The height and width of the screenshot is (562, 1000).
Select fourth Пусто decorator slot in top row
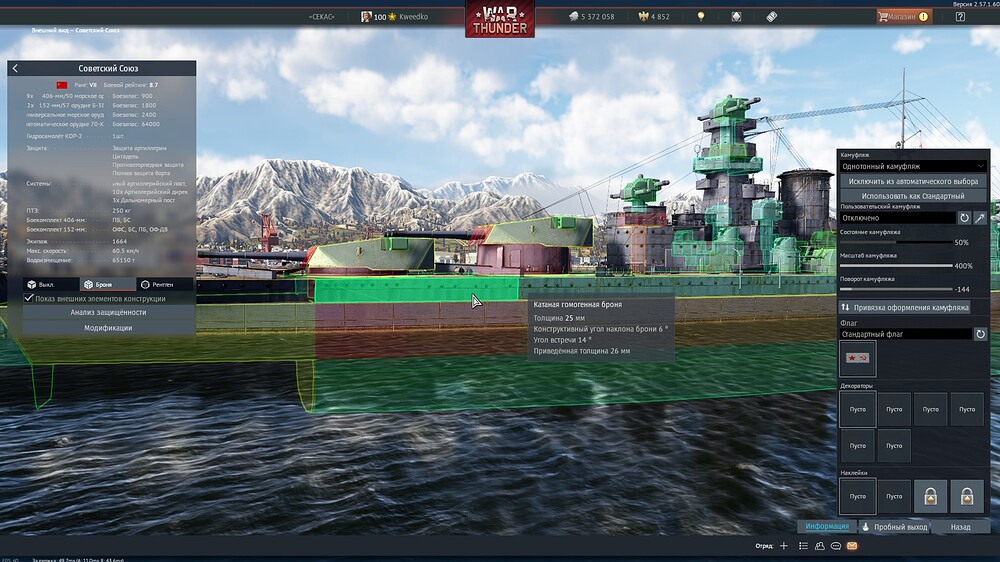point(967,410)
